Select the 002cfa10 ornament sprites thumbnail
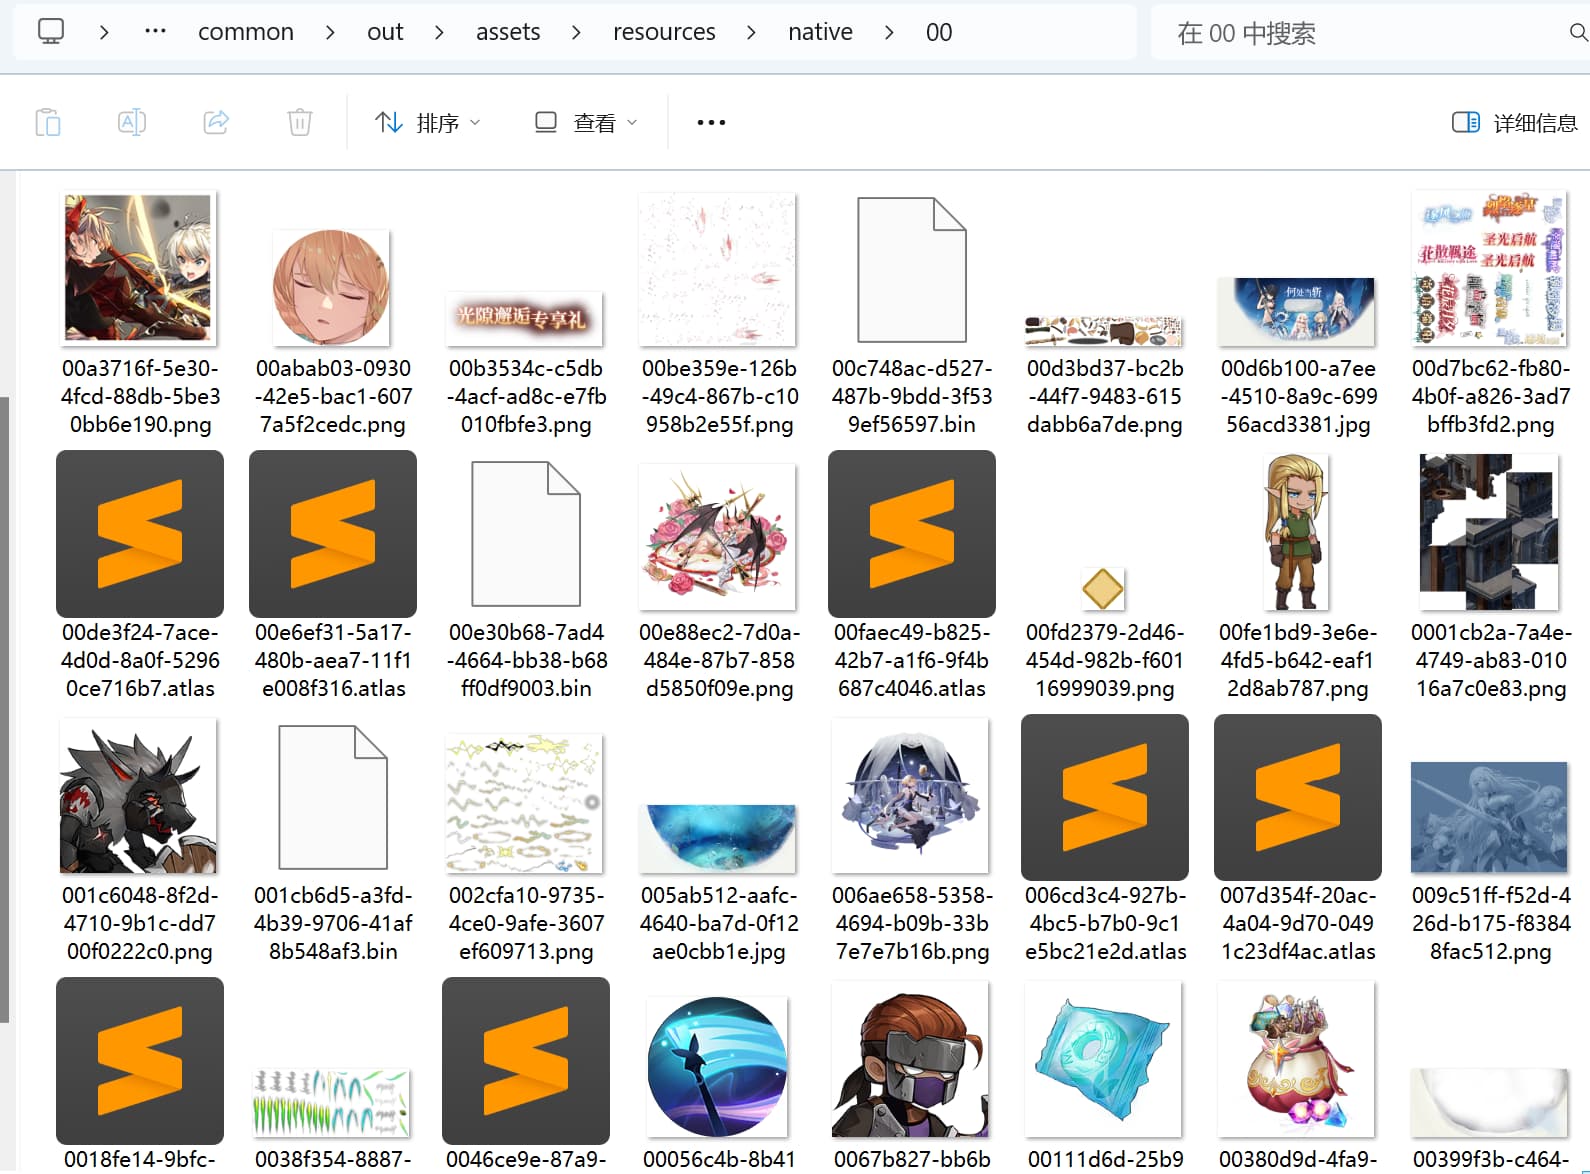The height and width of the screenshot is (1174, 1590). tap(525, 804)
